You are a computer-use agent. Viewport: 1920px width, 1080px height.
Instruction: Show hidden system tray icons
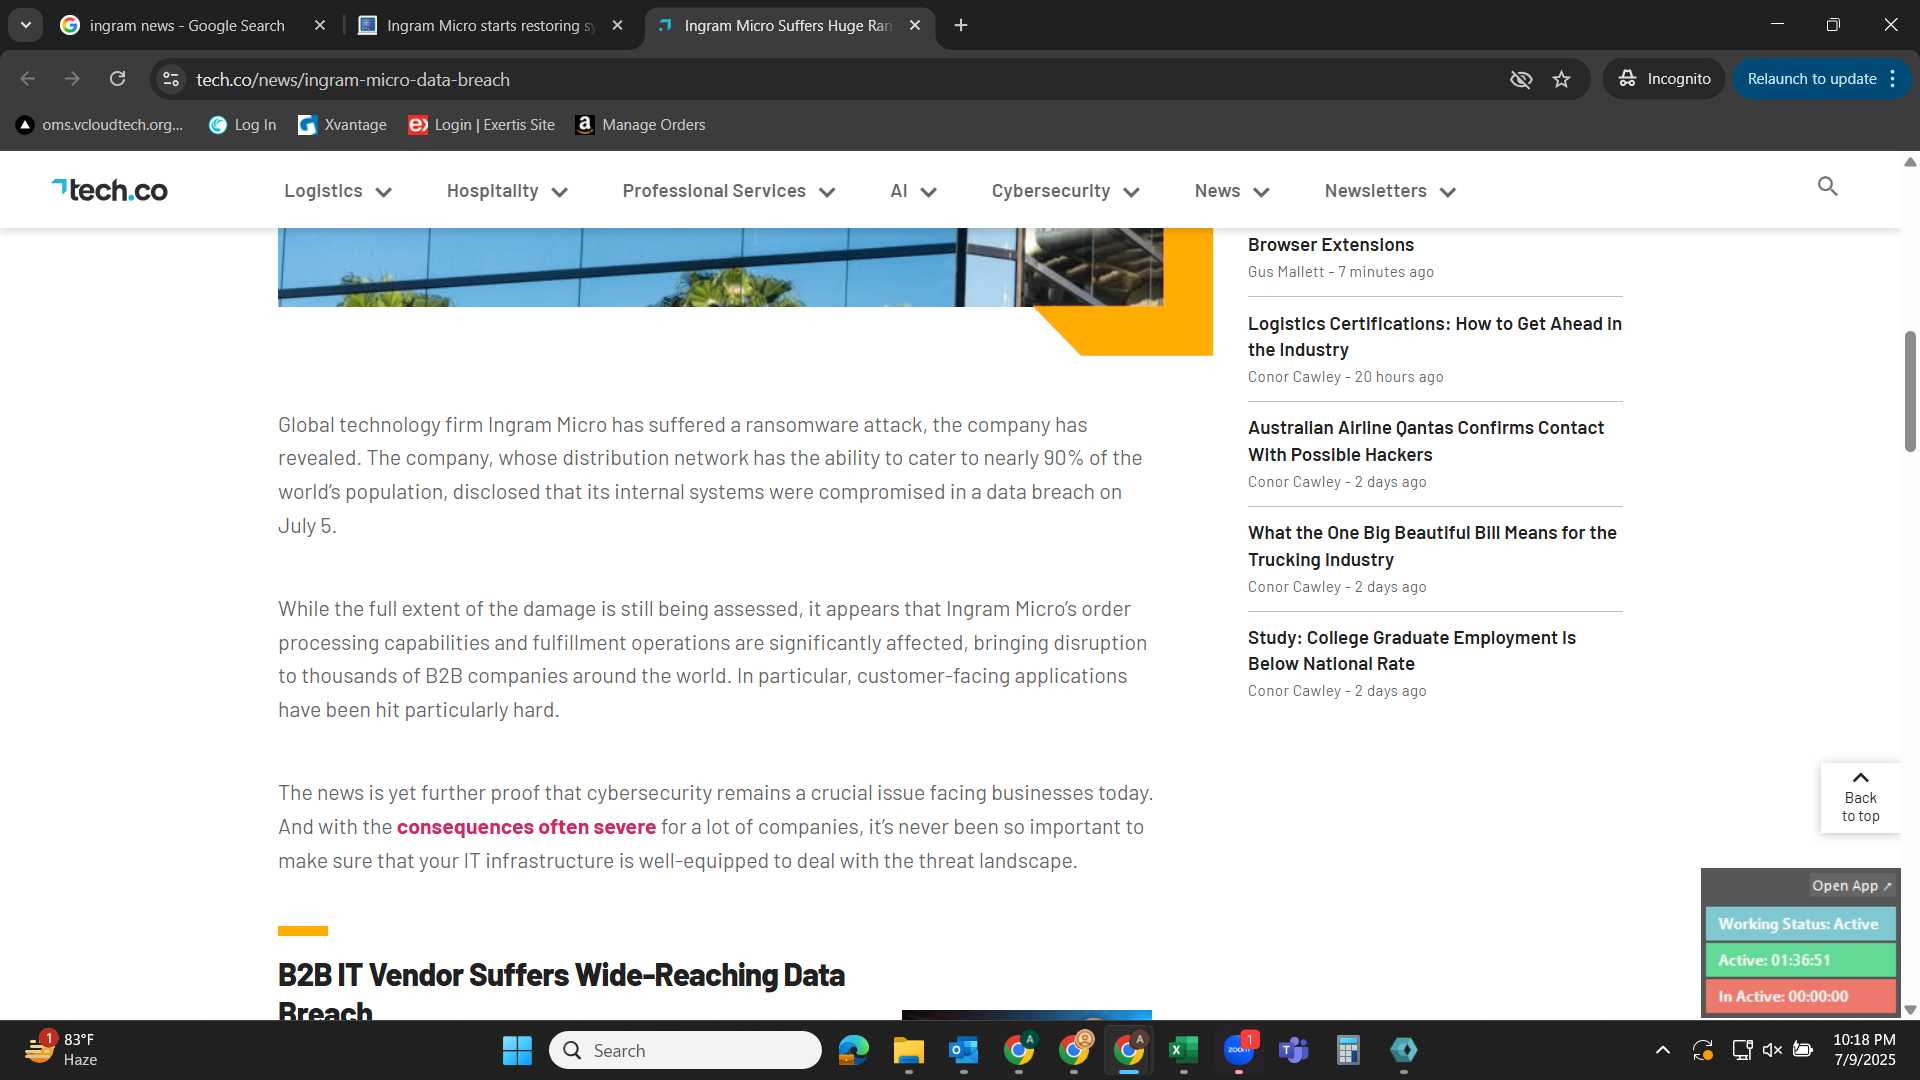click(x=1662, y=1050)
